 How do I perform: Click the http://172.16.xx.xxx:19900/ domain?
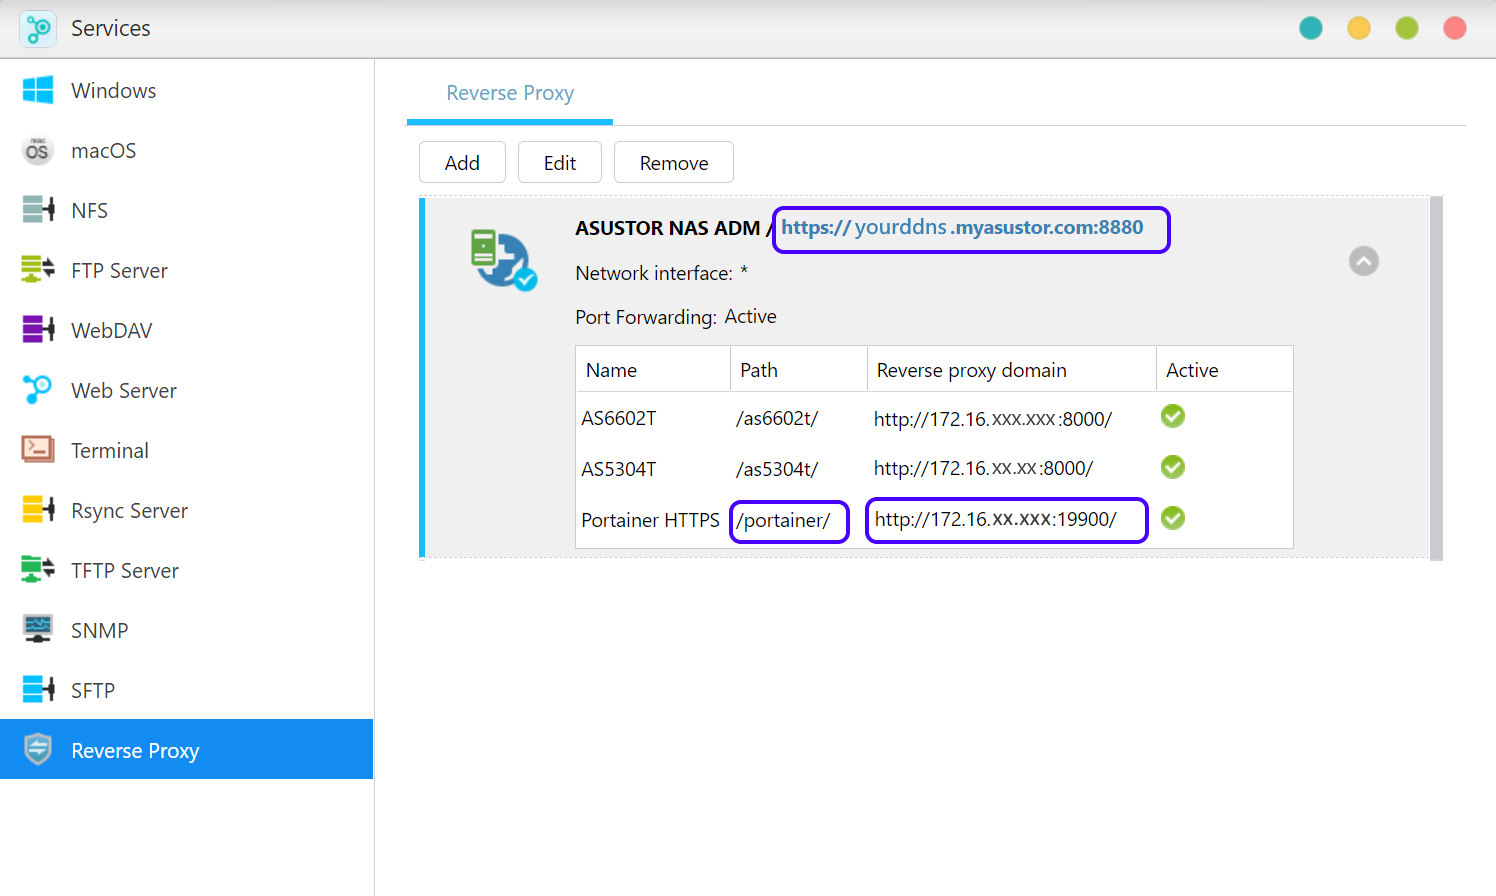coord(995,519)
